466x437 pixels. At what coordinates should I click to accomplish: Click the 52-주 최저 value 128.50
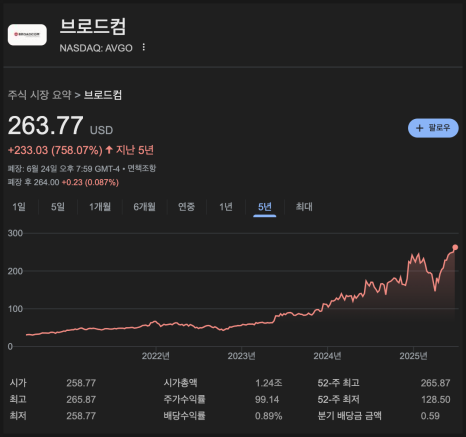(x=436, y=399)
